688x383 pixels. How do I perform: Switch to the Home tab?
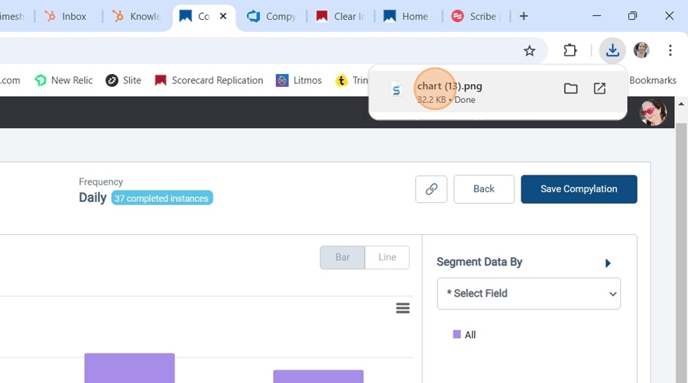click(x=408, y=17)
